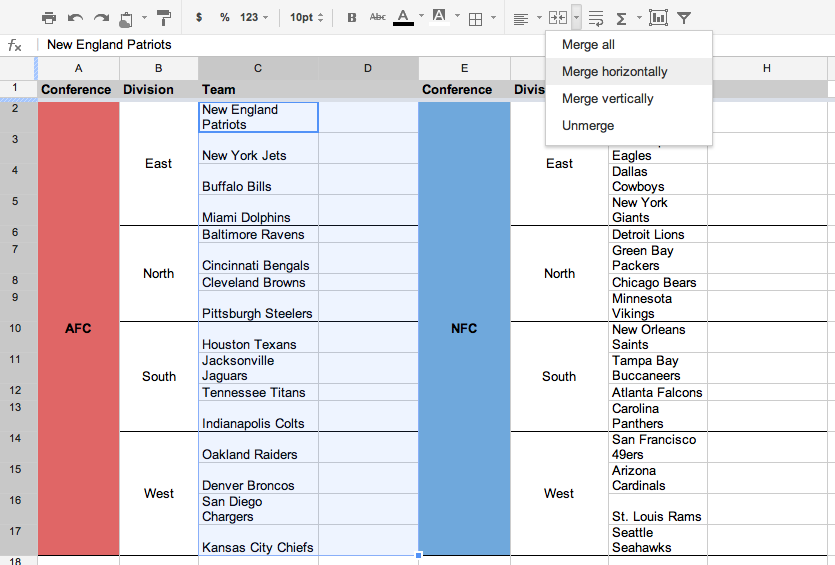Viewport: 835px width, 565px height.
Task: Click the St. Louis Rams cell
Action: (x=658, y=509)
